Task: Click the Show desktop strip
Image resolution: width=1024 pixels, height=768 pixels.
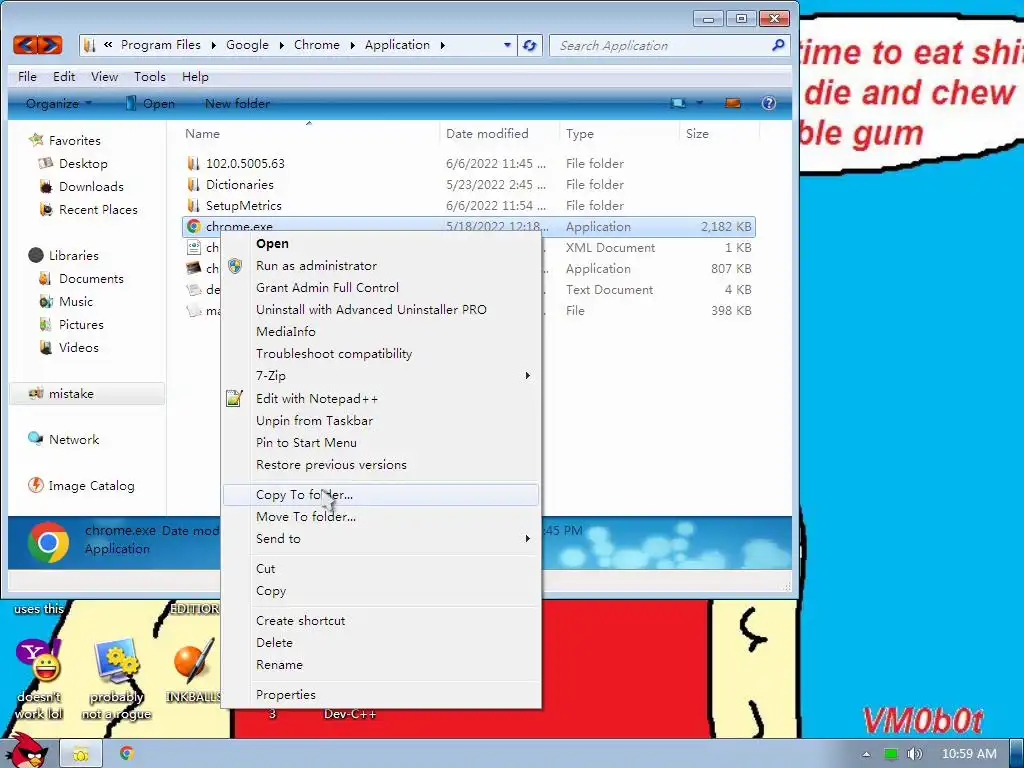Action: (1017, 754)
